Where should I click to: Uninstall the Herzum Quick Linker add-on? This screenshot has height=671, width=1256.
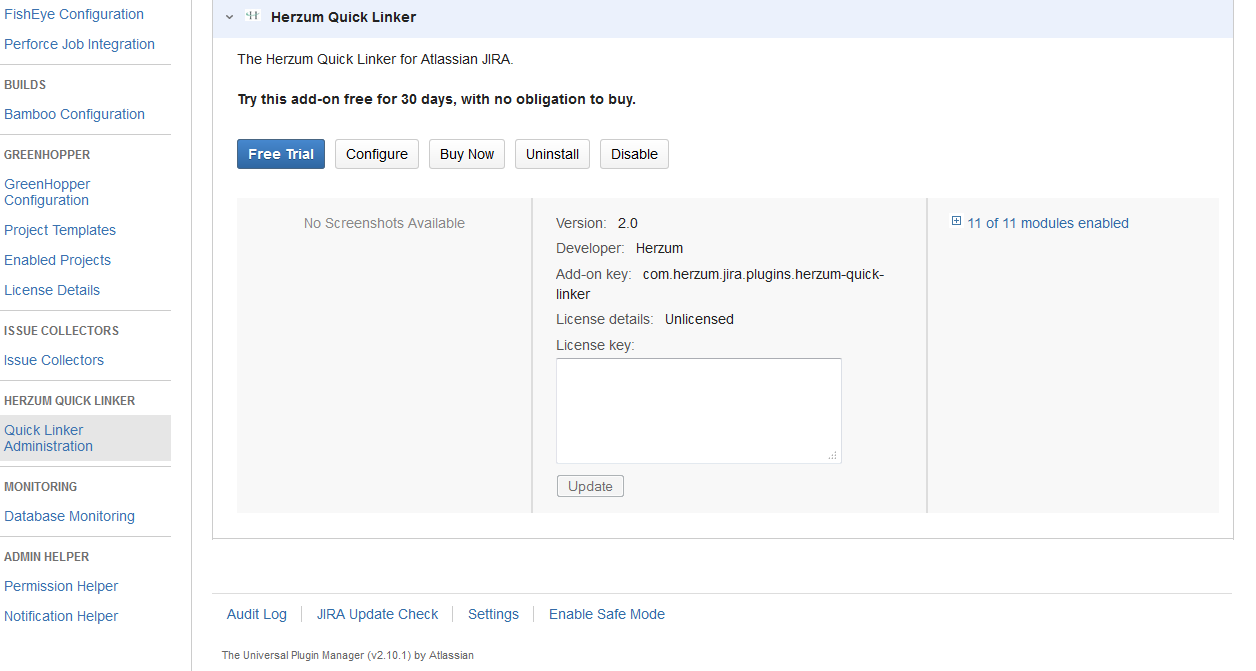(552, 154)
